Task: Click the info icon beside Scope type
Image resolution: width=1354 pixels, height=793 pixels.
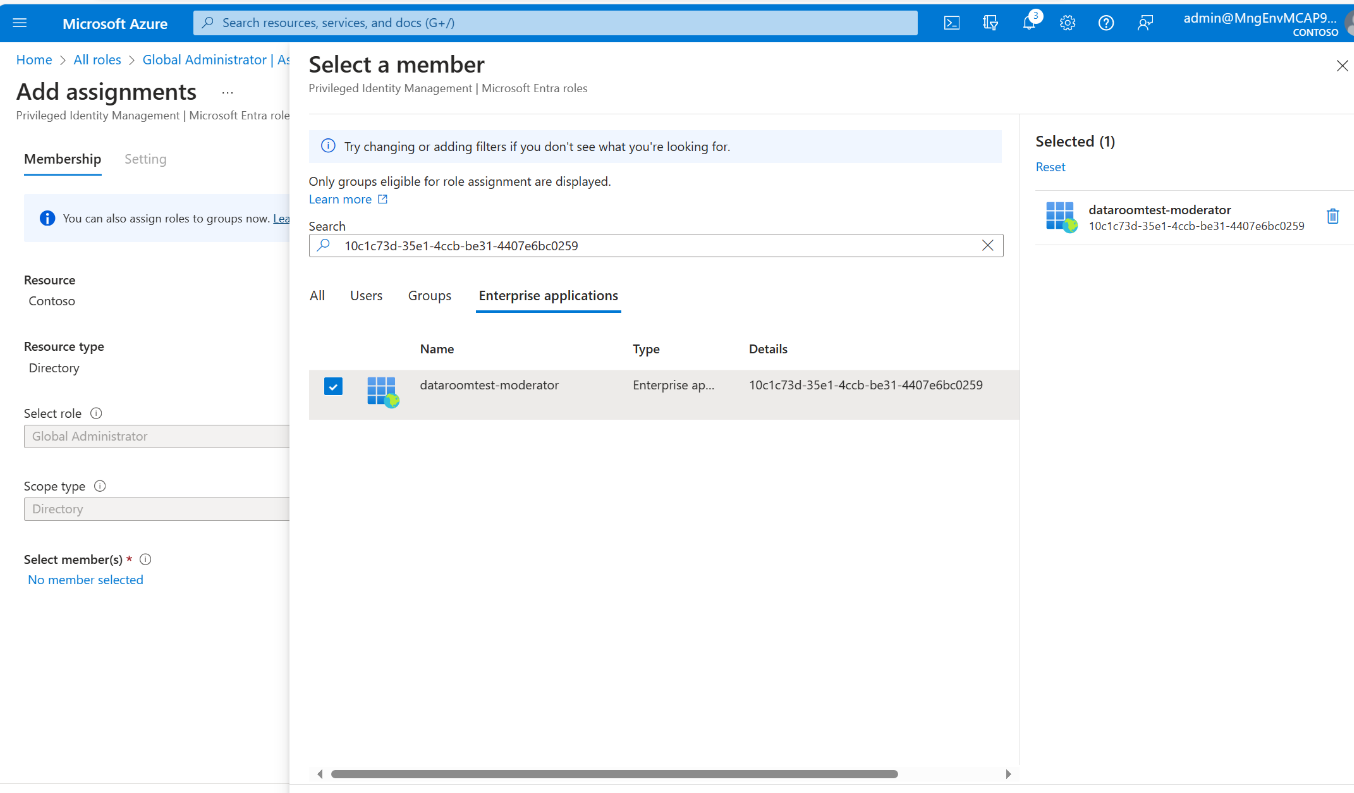Action: pyautogui.click(x=100, y=486)
